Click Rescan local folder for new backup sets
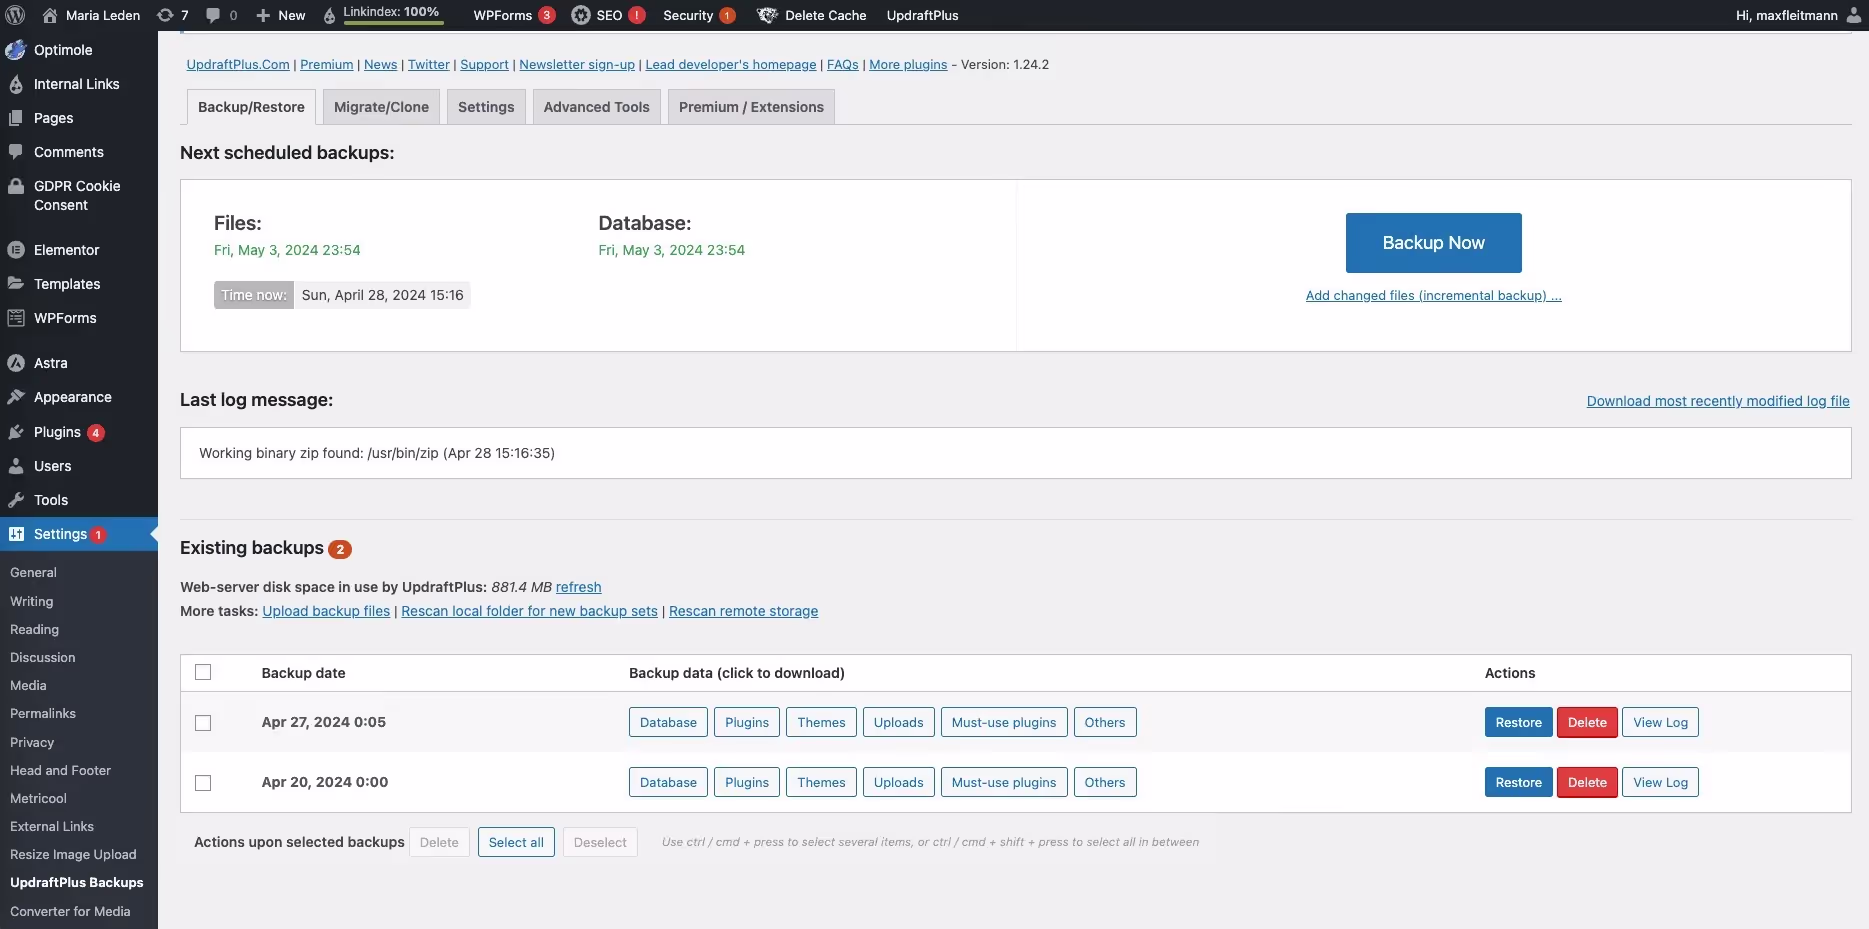The height and width of the screenshot is (929, 1869). tap(529, 611)
